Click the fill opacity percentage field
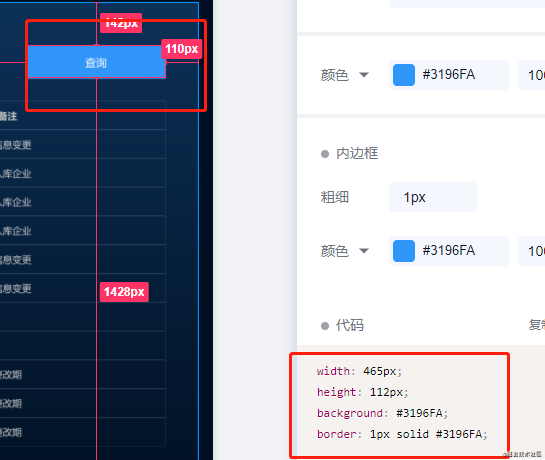 (531, 75)
